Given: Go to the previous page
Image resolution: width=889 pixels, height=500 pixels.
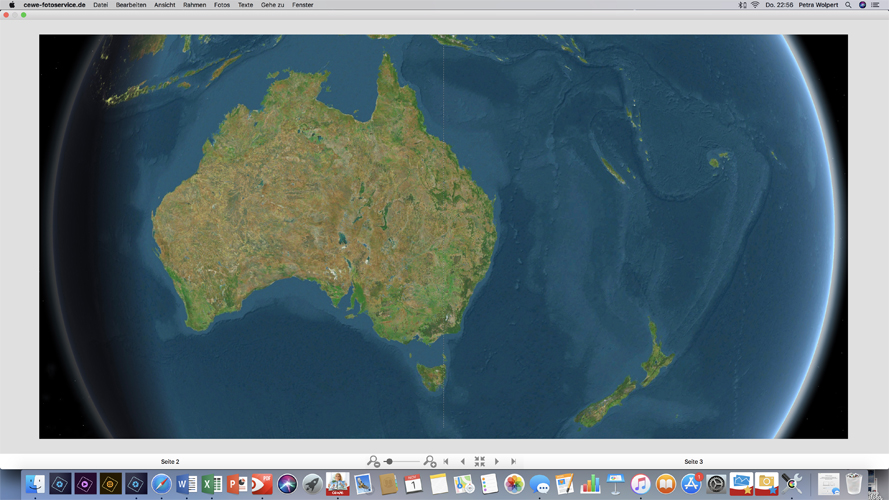Looking at the screenshot, I should point(463,461).
